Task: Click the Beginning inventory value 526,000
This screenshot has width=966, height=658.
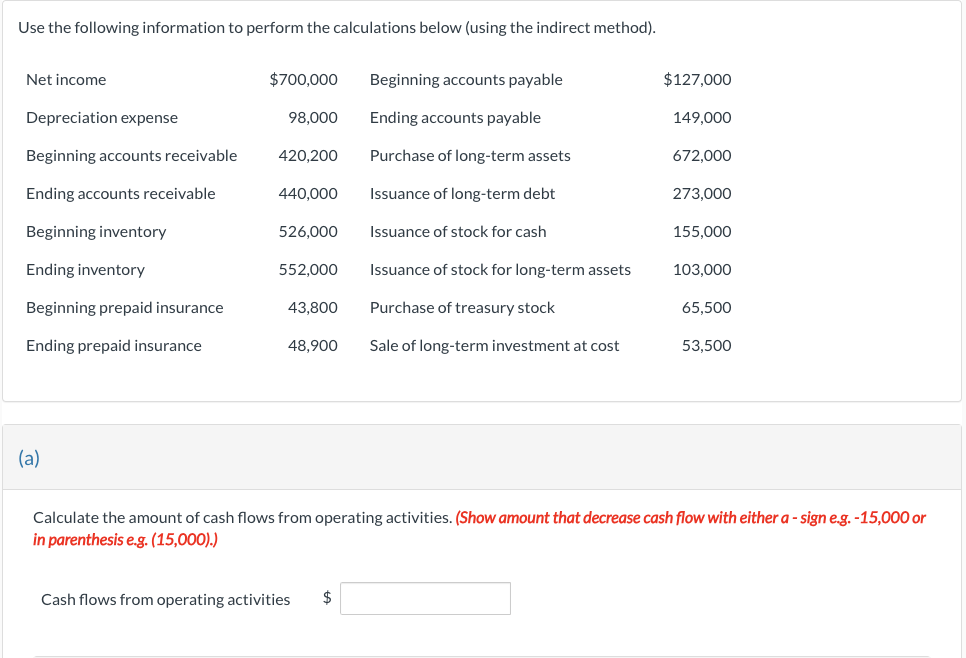Action: pos(308,232)
